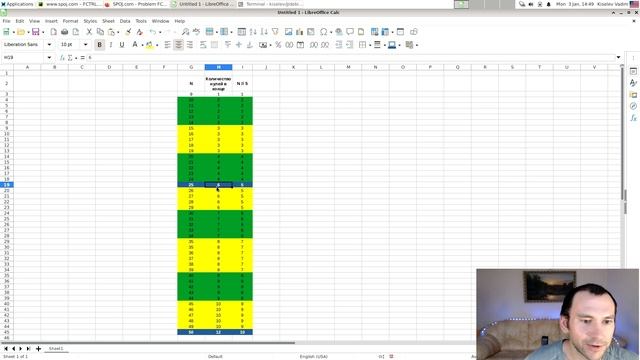Click the Sort Ascending icon
Screen dimensions: 640x360
(x=253, y=32)
